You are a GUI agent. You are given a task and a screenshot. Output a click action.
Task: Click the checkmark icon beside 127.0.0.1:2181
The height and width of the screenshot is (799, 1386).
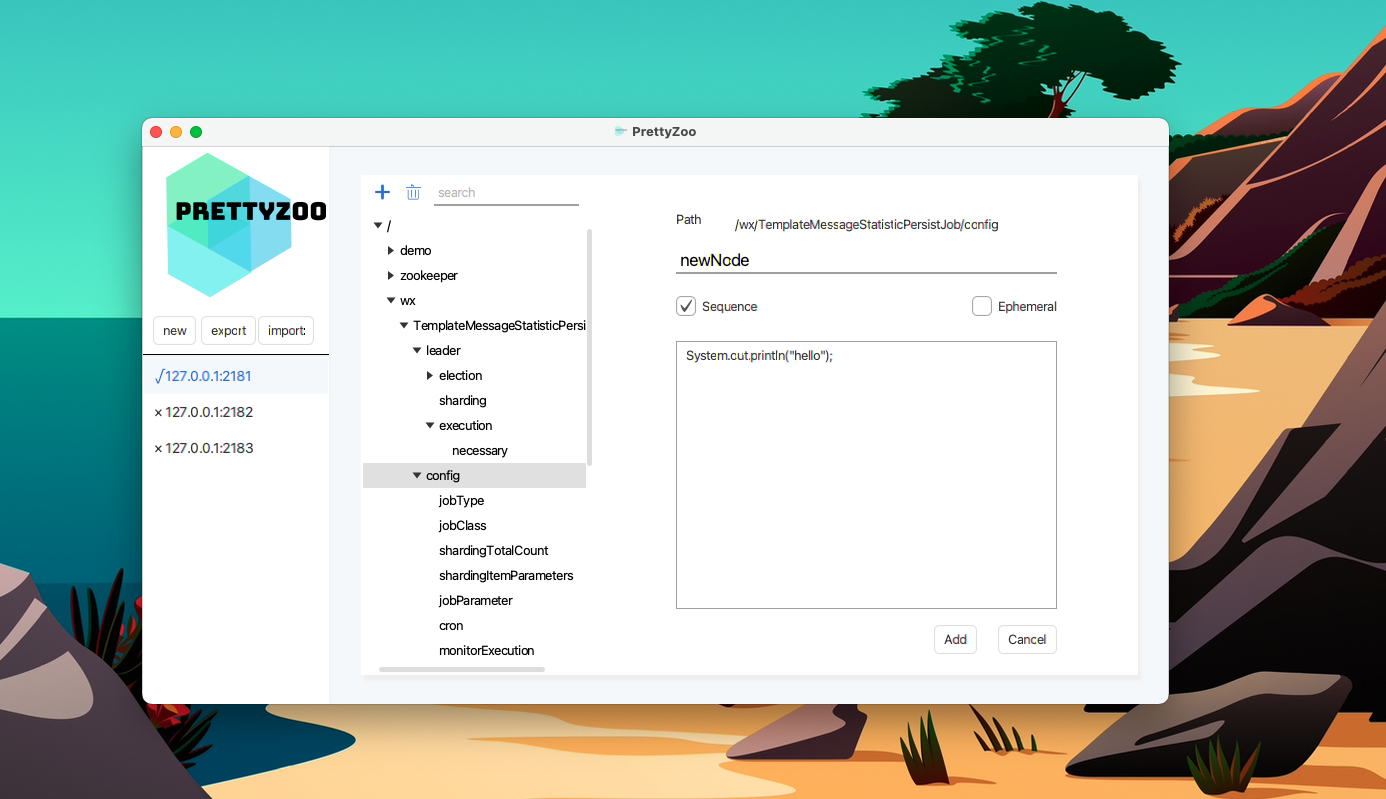(160, 375)
